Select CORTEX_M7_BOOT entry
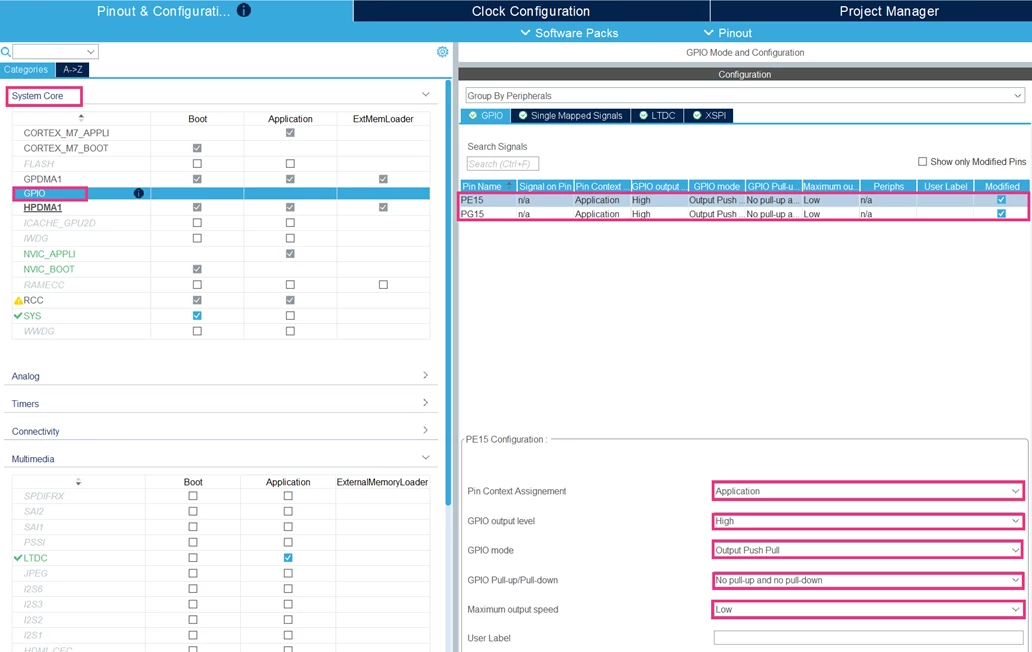Screen dimensions: 1032x652 [x=66, y=148]
